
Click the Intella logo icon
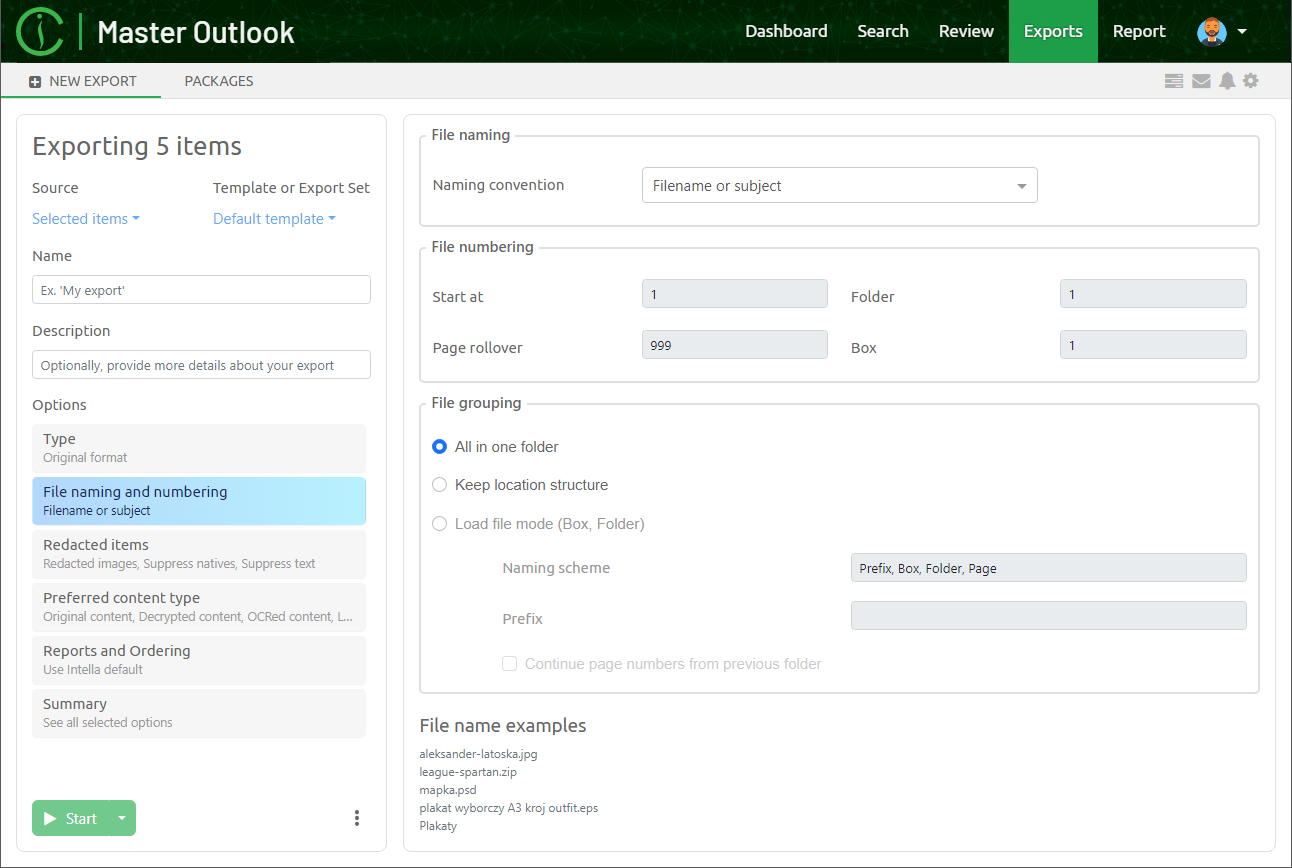pos(40,31)
